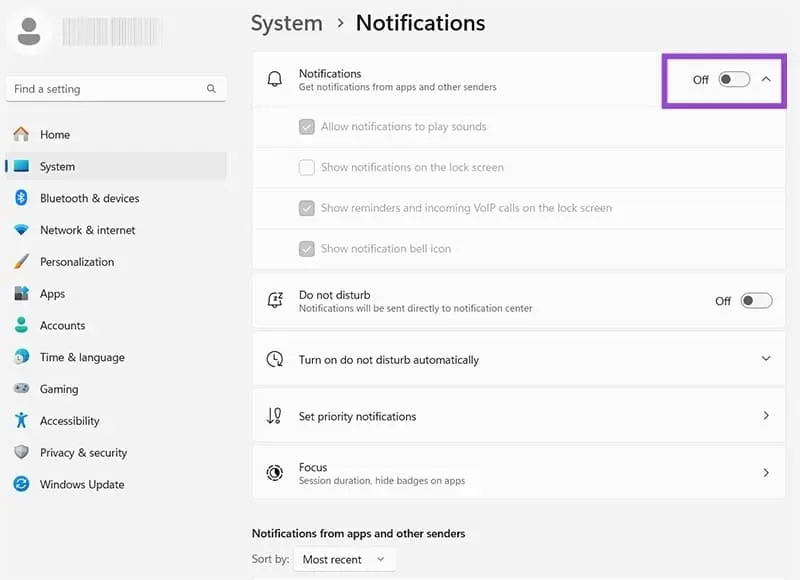Viewport: 800px width, 580px height.
Task: Click the Windows Update sync icon
Action: pos(21,484)
